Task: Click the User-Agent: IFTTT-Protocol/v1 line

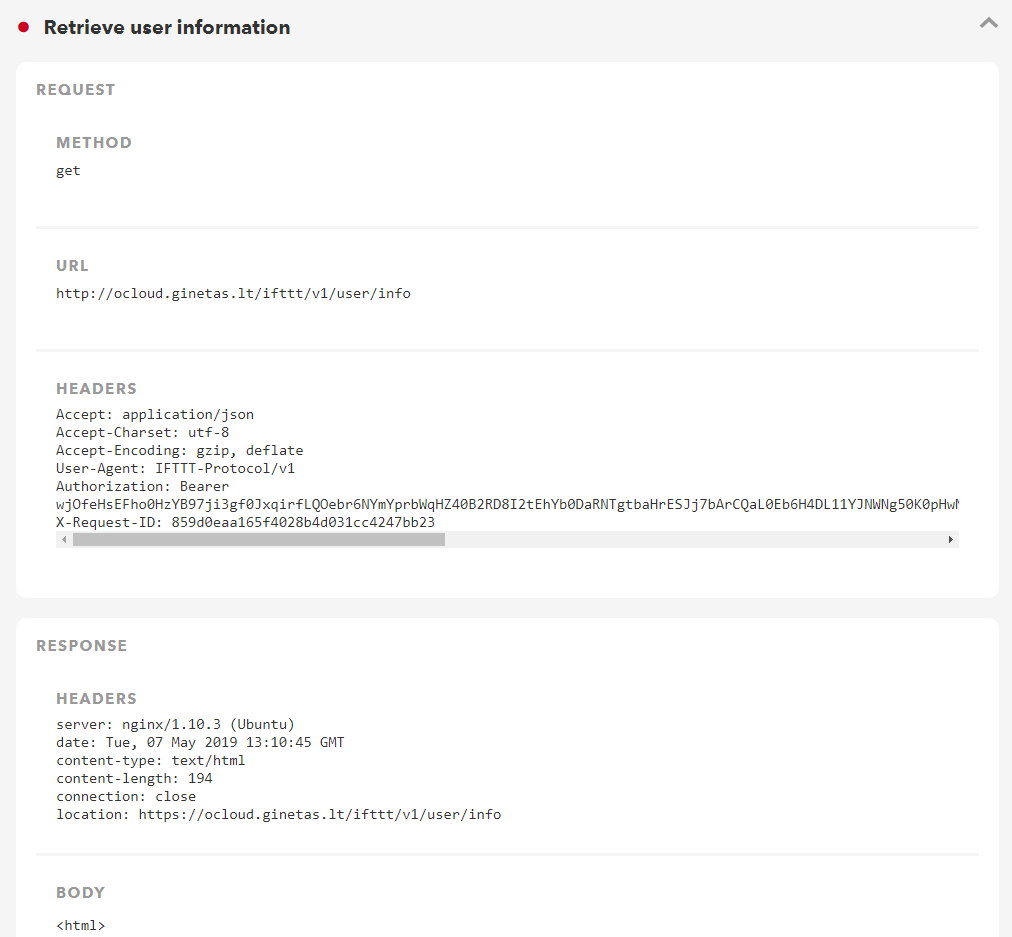Action: click(175, 469)
